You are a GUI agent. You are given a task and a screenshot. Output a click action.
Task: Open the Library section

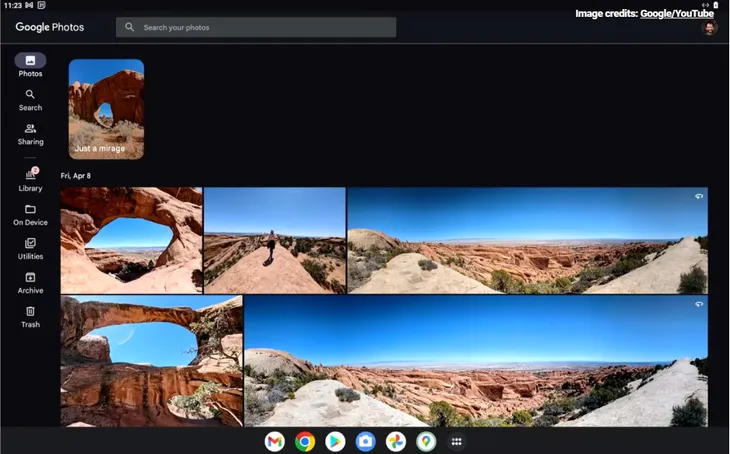click(x=30, y=180)
